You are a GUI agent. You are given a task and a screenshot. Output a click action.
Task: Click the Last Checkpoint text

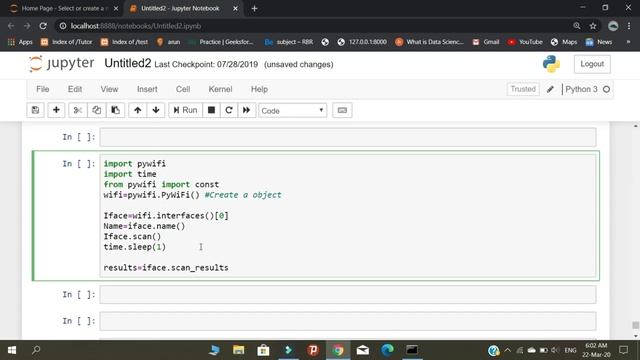tap(206, 64)
